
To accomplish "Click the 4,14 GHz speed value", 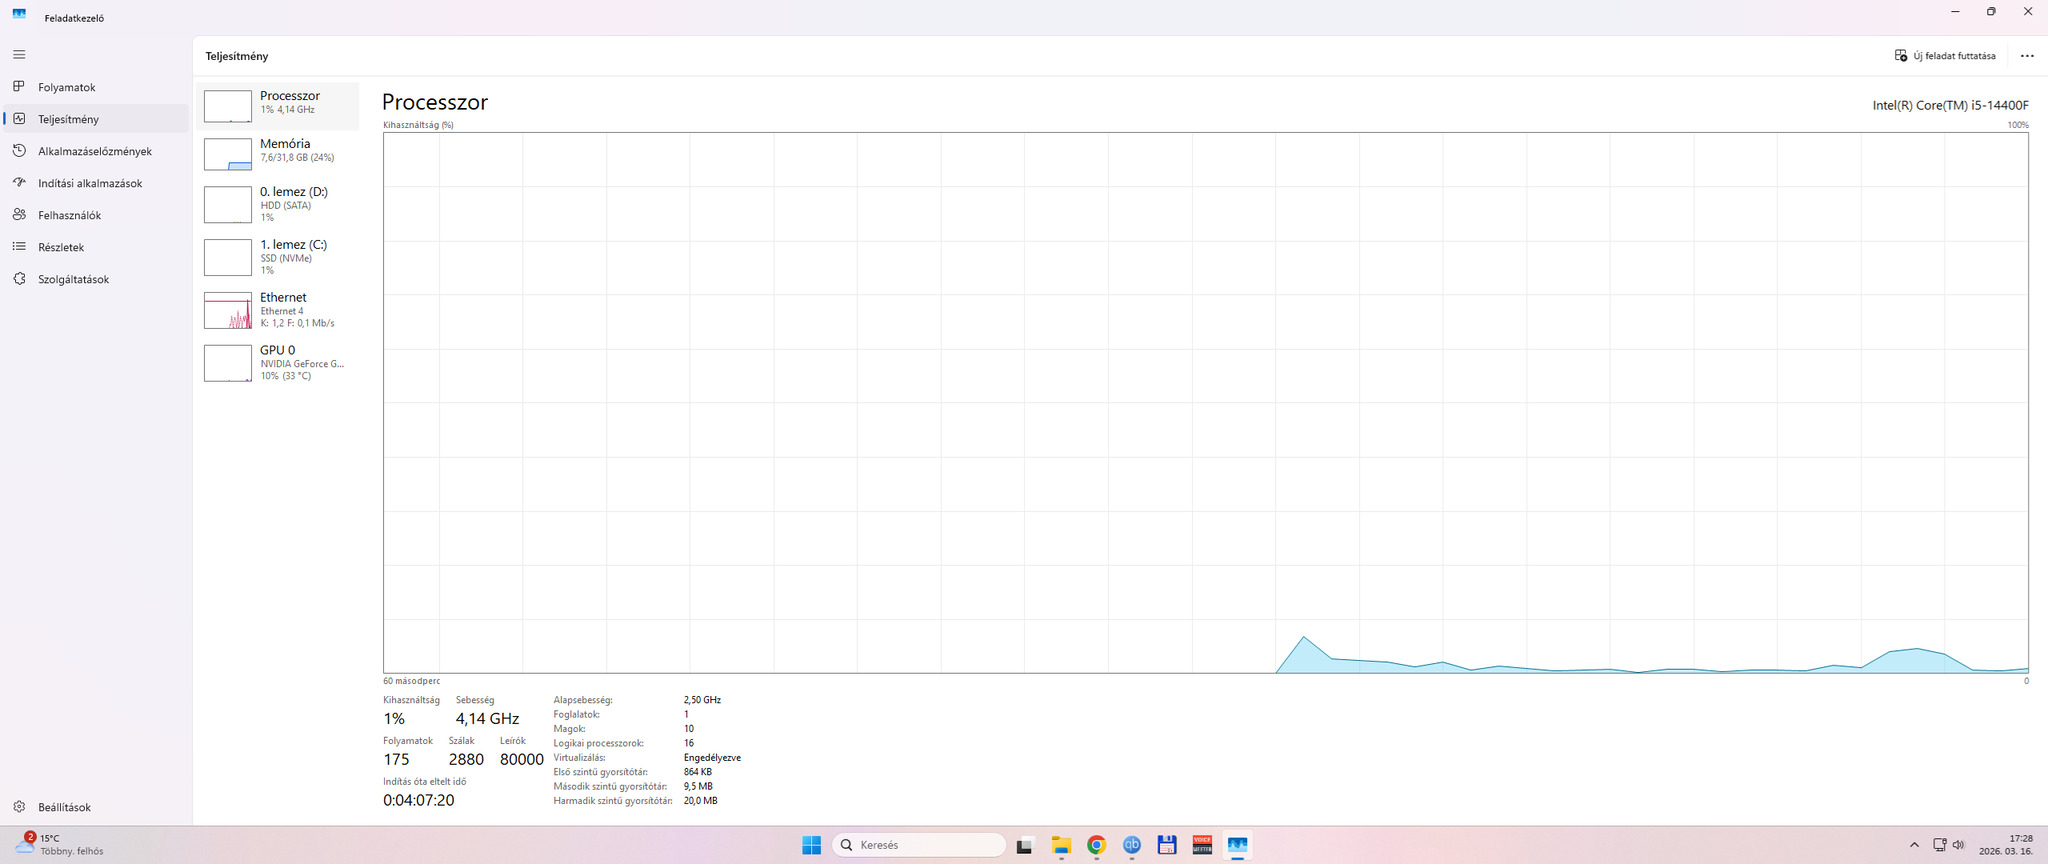I will point(487,719).
